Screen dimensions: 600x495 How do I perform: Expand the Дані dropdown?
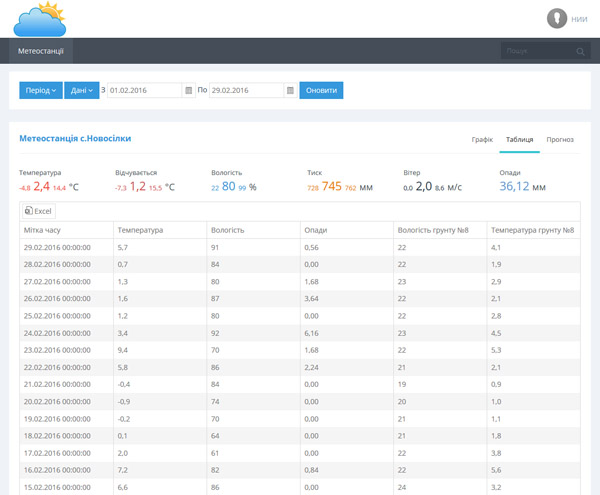82,90
